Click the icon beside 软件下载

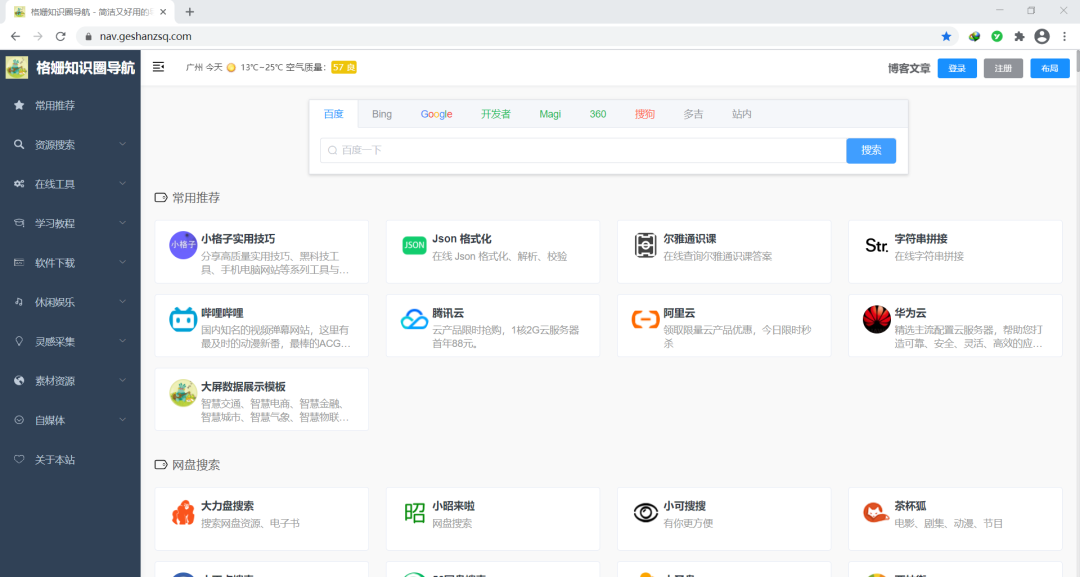(x=19, y=262)
